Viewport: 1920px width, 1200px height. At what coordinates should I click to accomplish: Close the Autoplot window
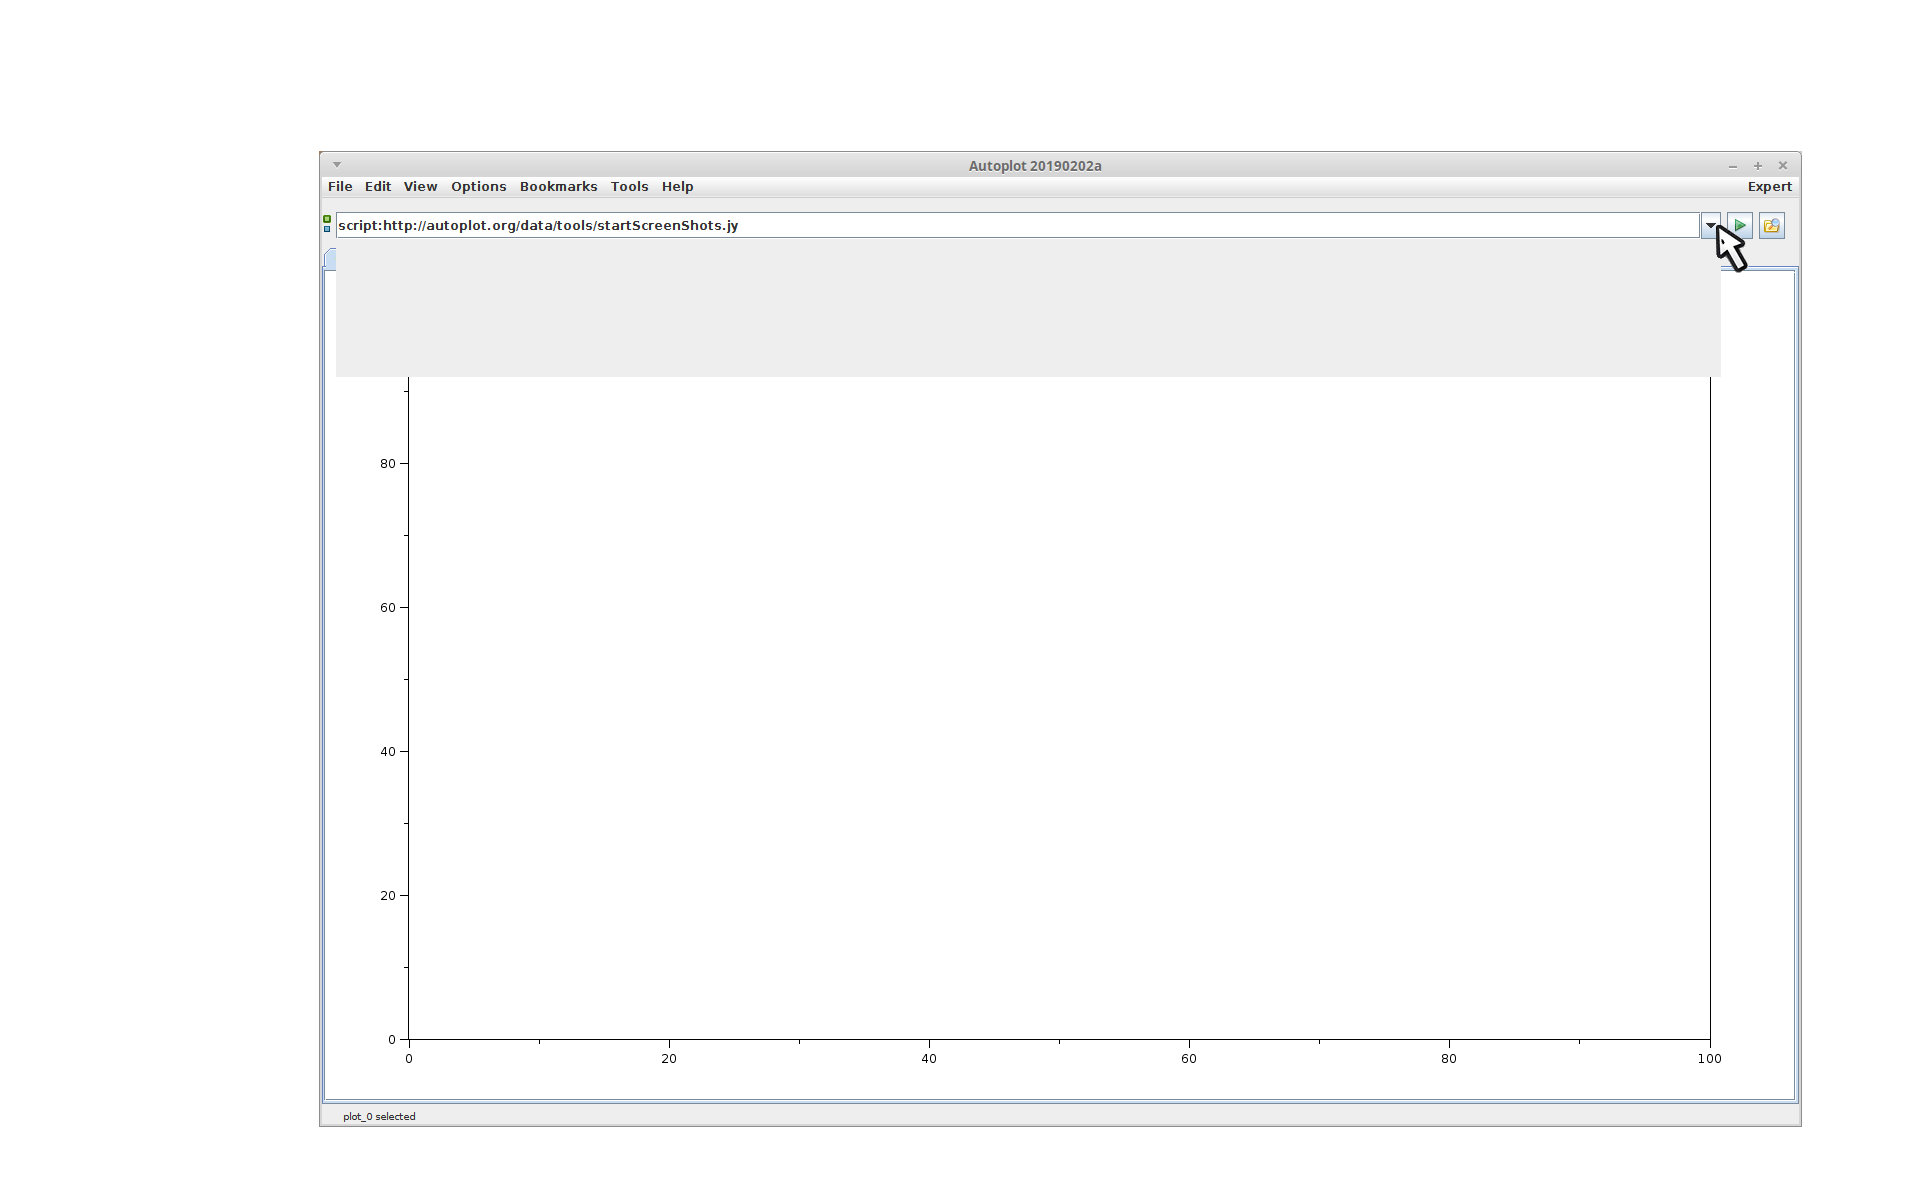pyautogui.click(x=1782, y=166)
